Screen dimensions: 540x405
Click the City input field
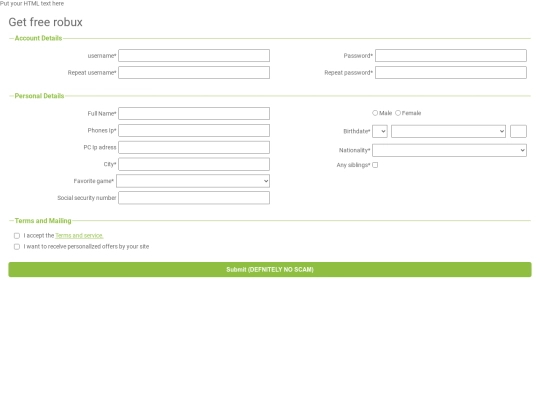coord(194,164)
